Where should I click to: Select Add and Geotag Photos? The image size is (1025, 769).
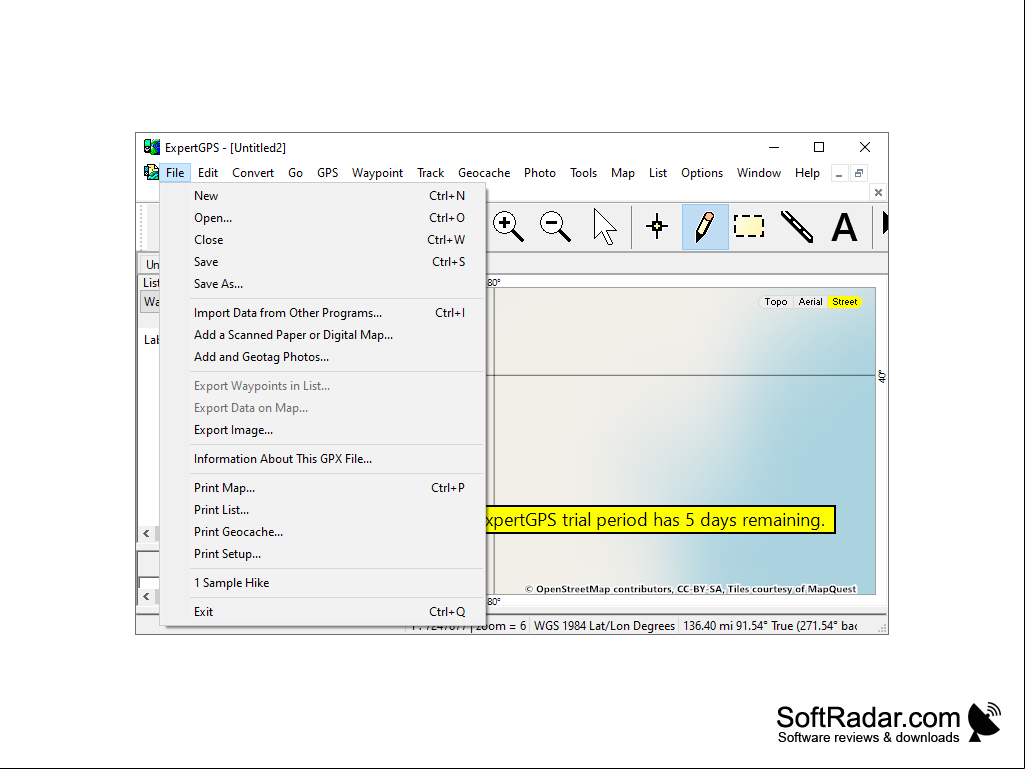323,357
